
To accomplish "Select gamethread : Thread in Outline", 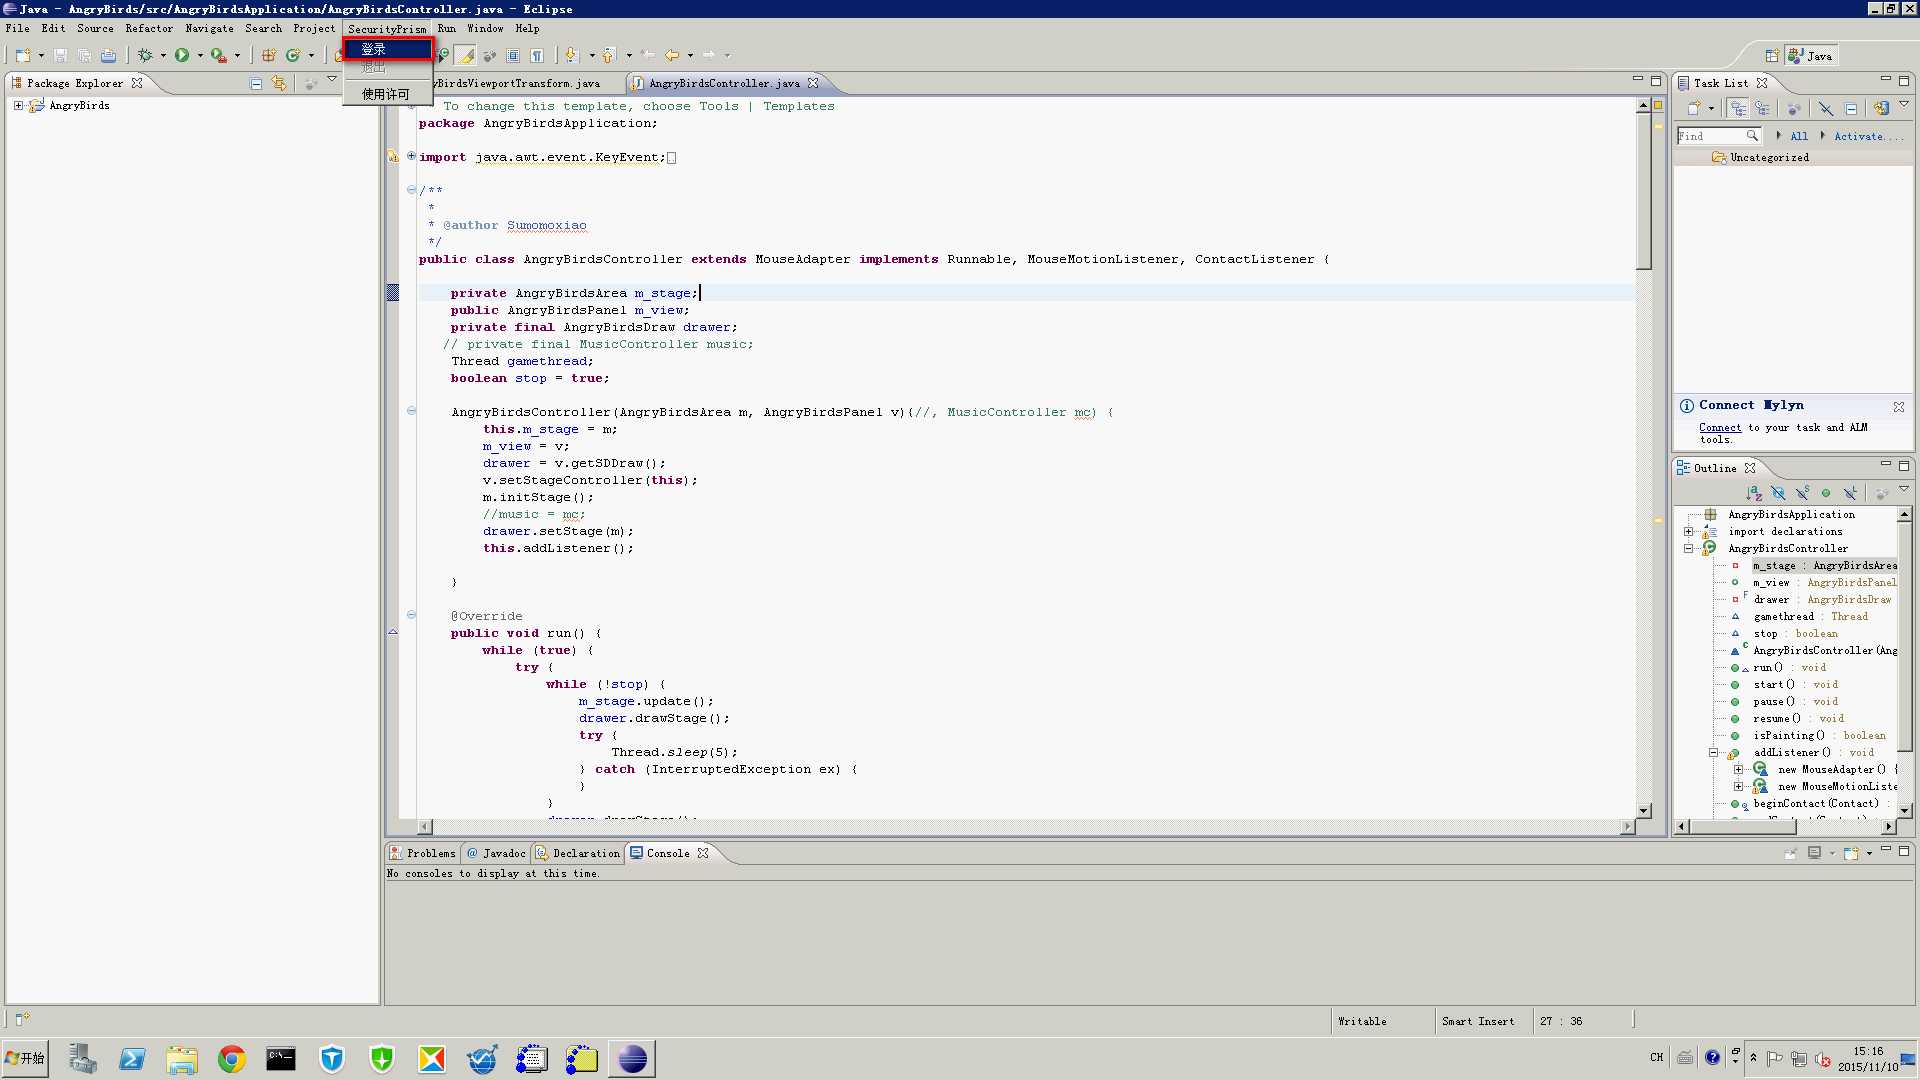I will coord(1810,616).
